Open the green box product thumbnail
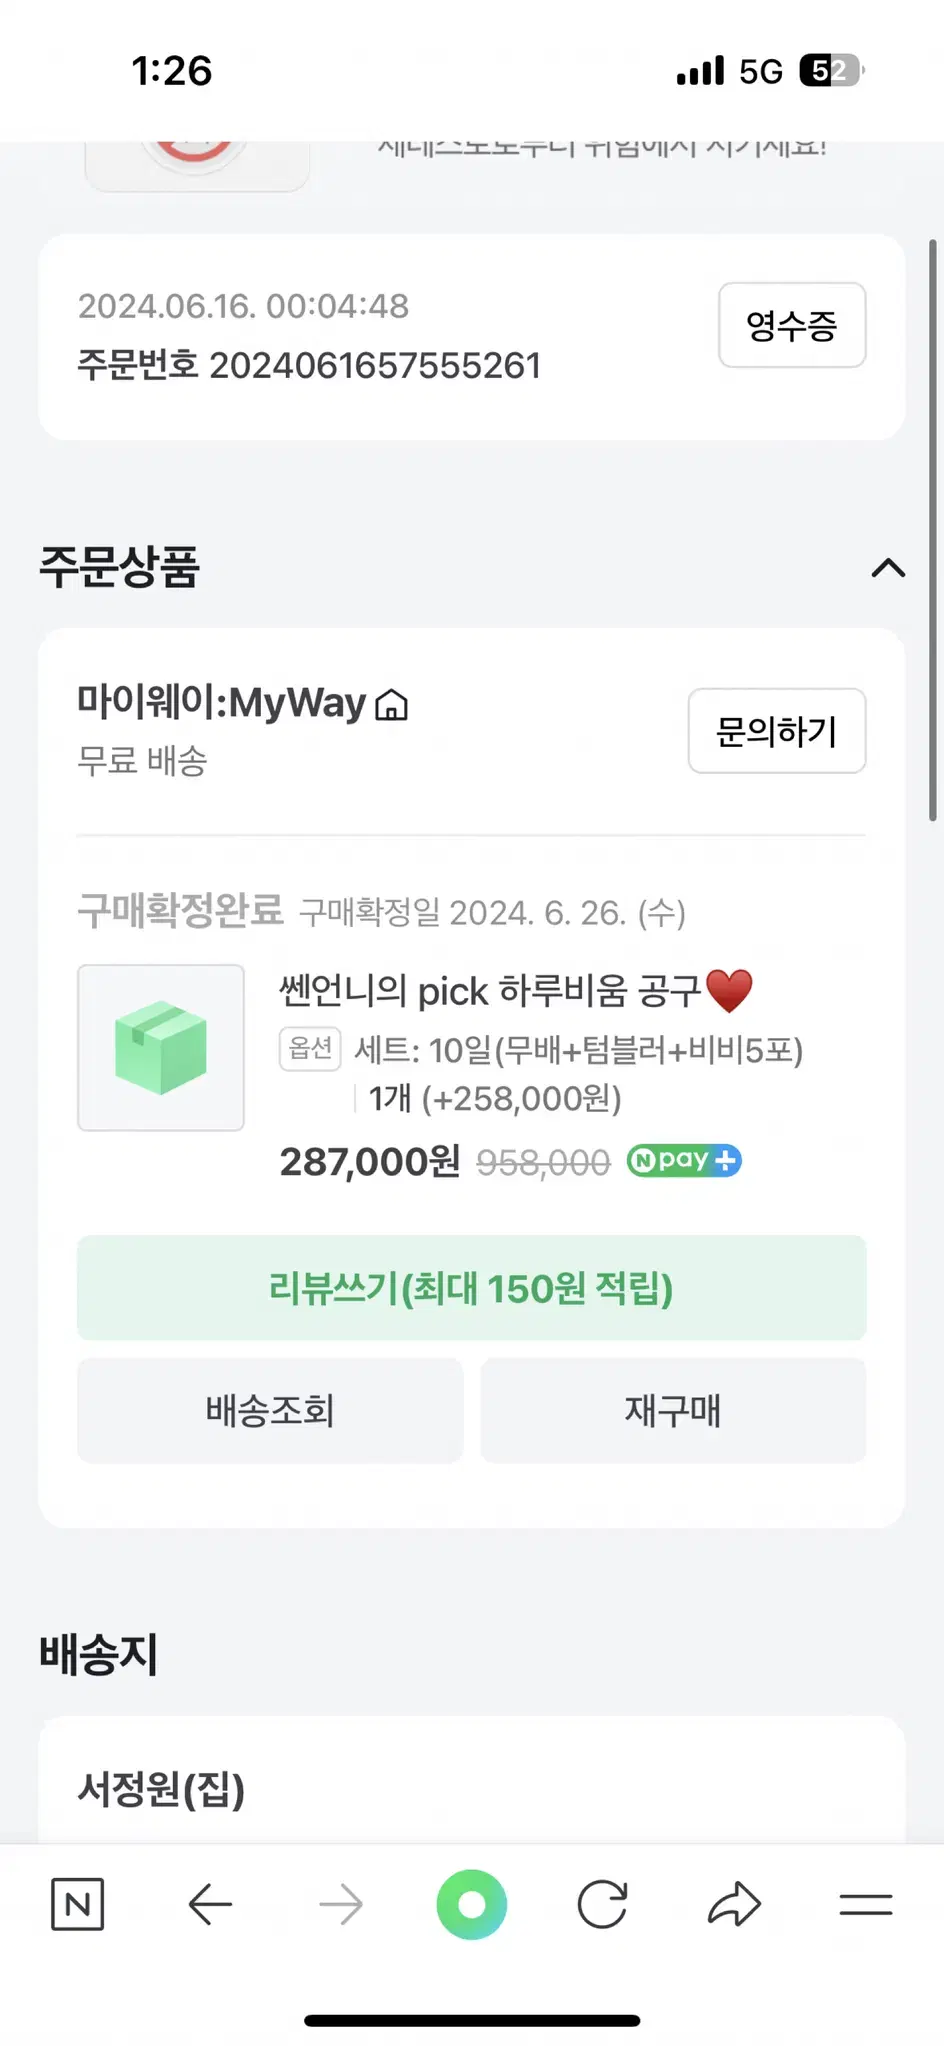The image size is (944, 2046). pos(161,1048)
